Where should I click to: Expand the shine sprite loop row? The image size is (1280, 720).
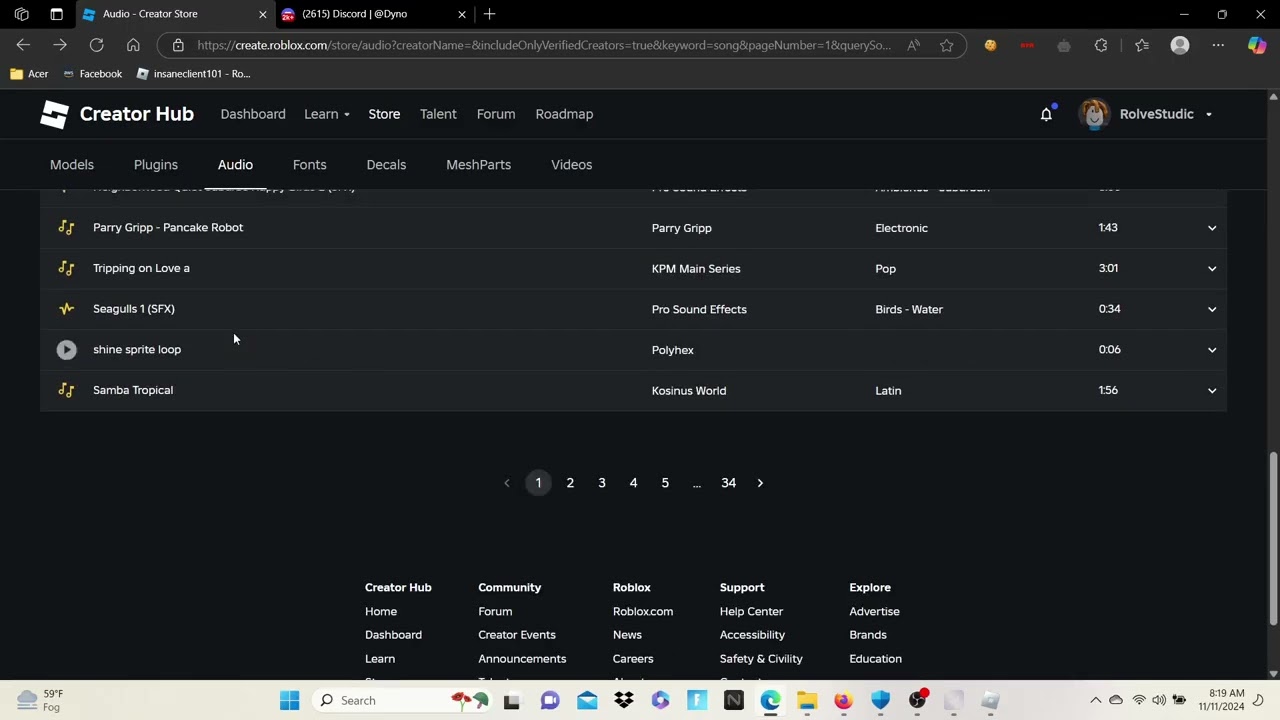tap(1211, 350)
